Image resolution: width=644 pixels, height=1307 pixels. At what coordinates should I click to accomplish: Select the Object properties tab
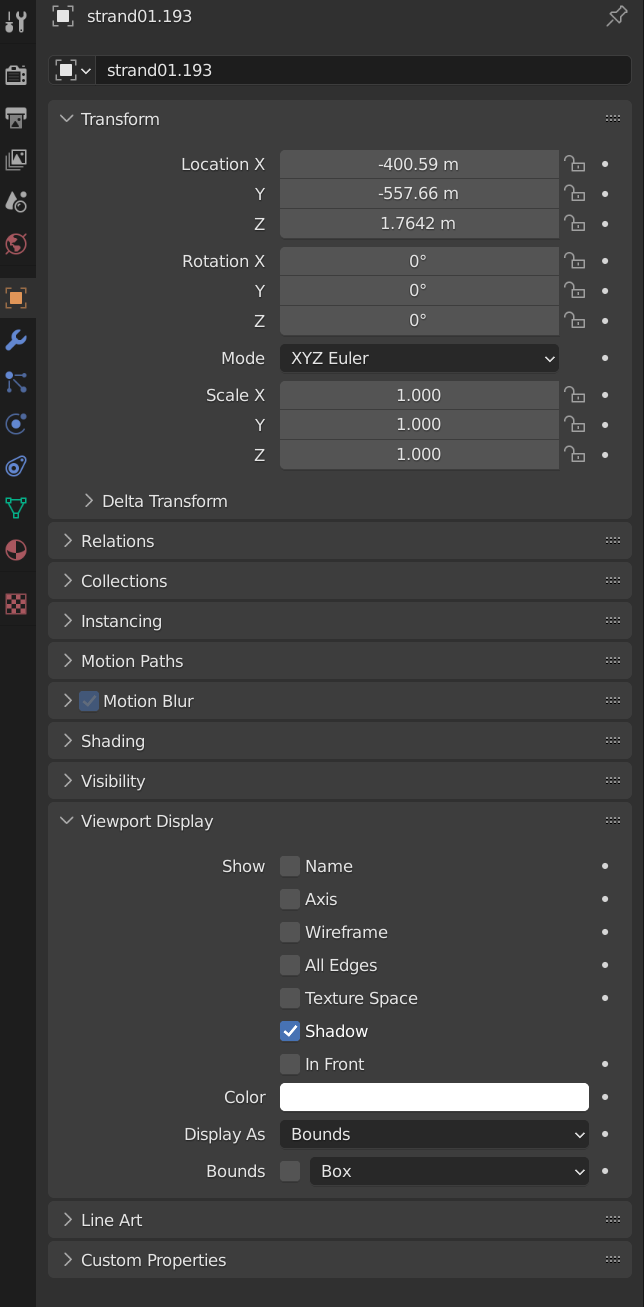pyautogui.click(x=16, y=297)
